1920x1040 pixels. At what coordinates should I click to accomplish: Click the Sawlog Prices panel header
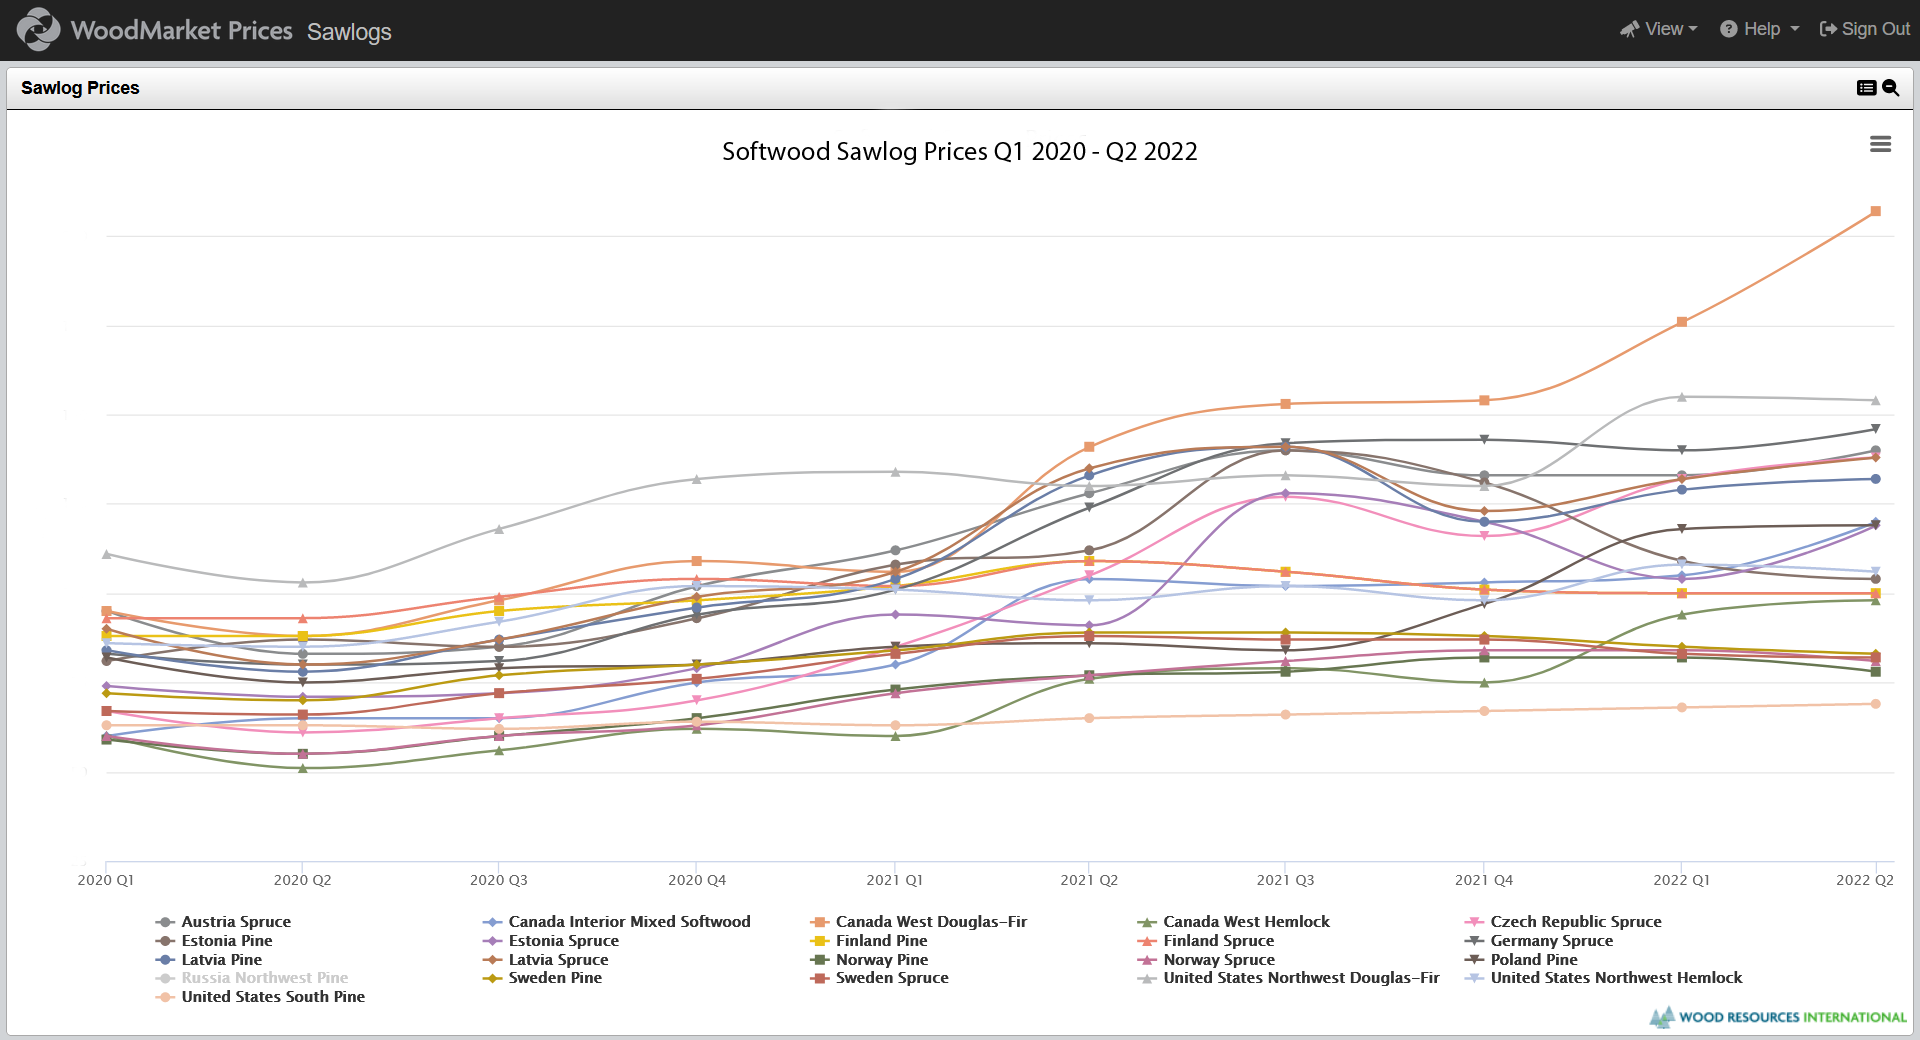pos(80,88)
